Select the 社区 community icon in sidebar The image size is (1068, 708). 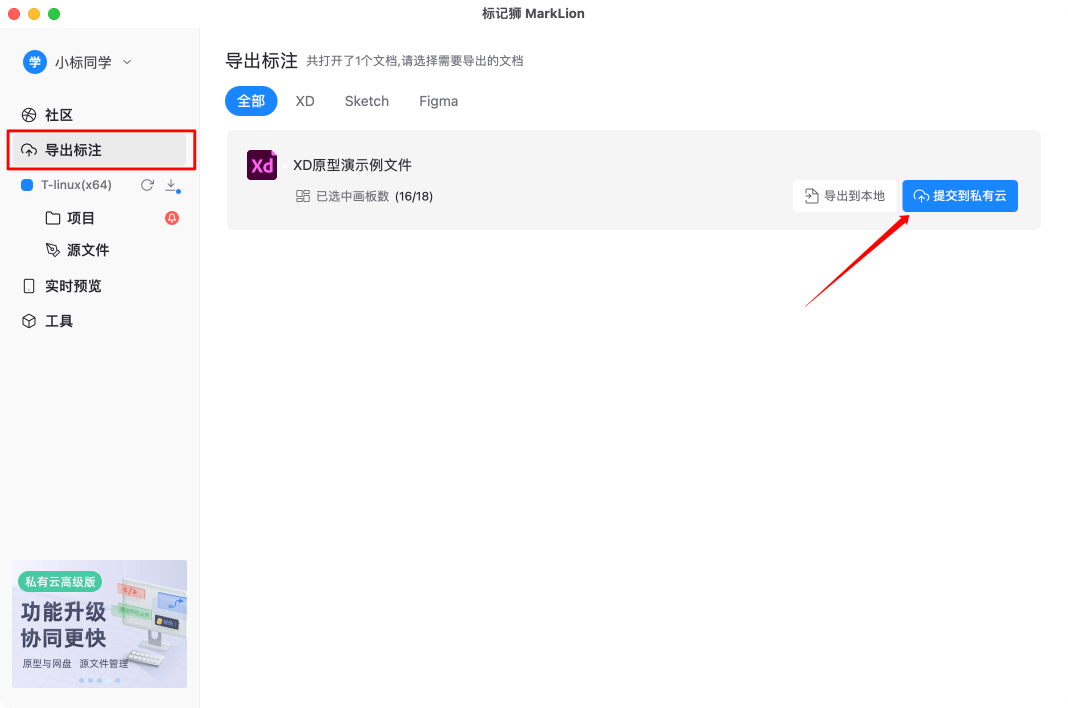click(x=29, y=114)
